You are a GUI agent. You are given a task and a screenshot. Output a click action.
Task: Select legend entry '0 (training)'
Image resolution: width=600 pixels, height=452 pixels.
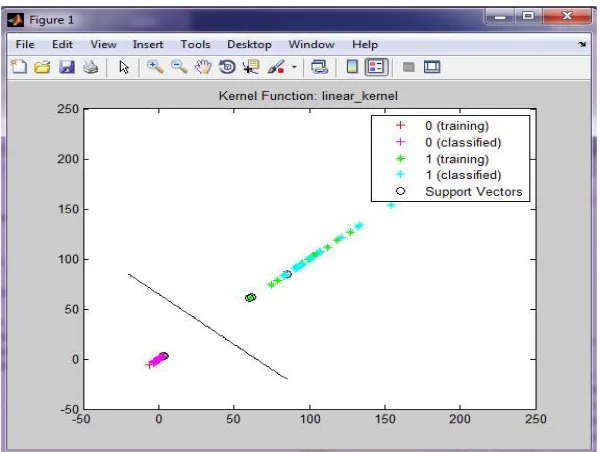click(457, 126)
